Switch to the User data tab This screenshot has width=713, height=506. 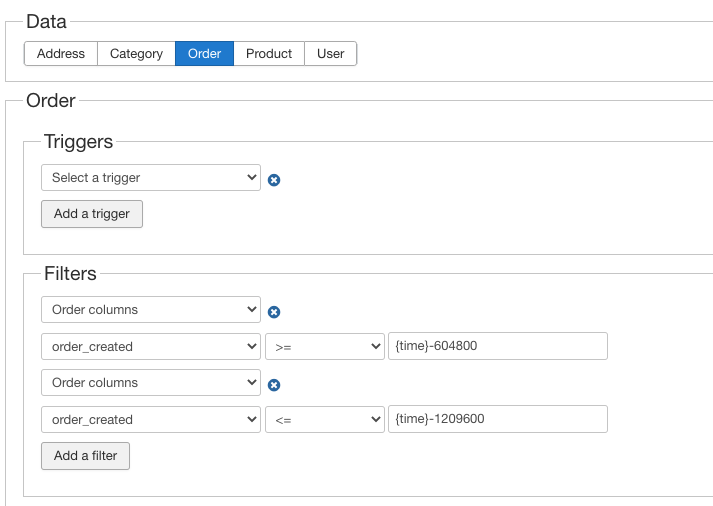click(330, 54)
